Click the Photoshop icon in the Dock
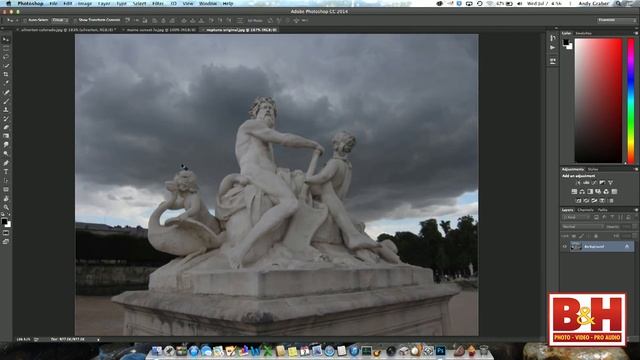 tap(441, 351)
